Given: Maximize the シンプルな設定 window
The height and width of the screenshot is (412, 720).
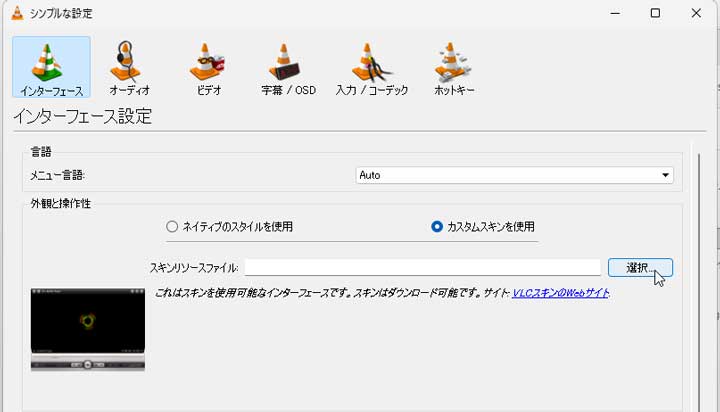Looking at the screenshot, I should [655, 13].
